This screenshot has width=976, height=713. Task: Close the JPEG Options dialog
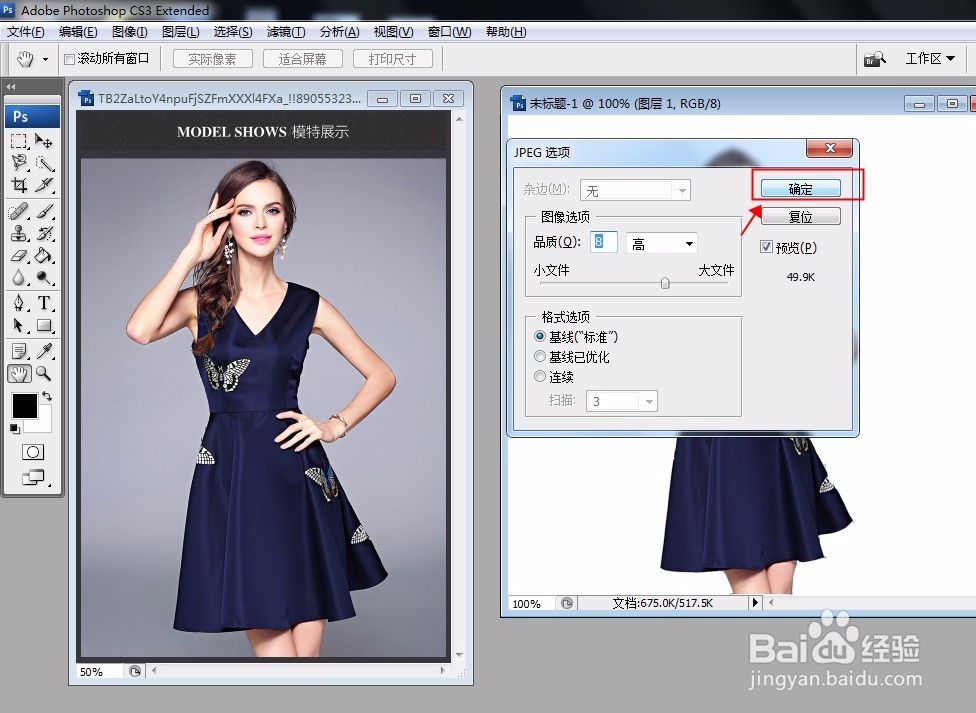830,148
